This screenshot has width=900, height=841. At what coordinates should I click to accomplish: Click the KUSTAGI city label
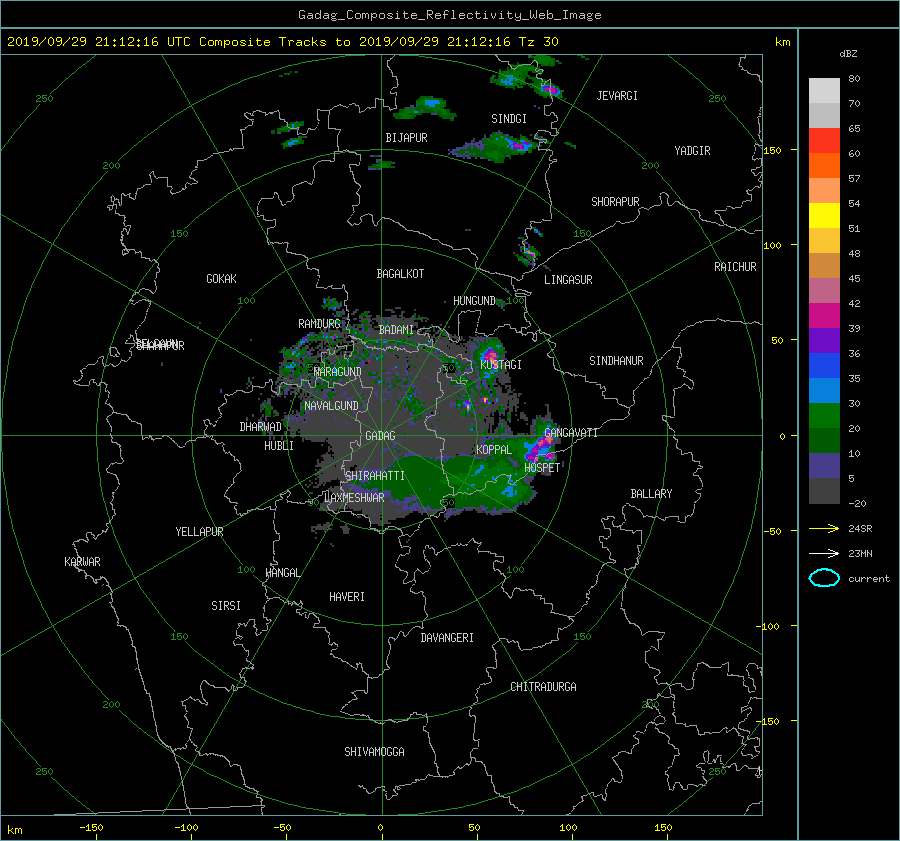point(501,365)
